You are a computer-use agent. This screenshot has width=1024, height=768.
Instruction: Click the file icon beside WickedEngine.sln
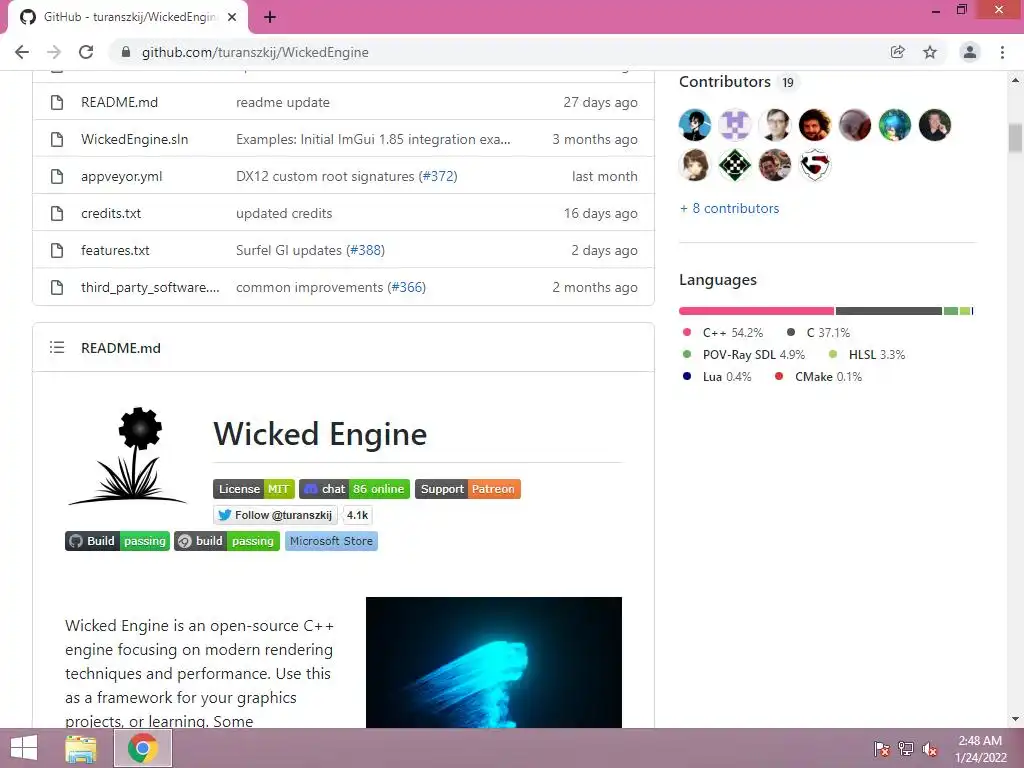pos(57,139)
